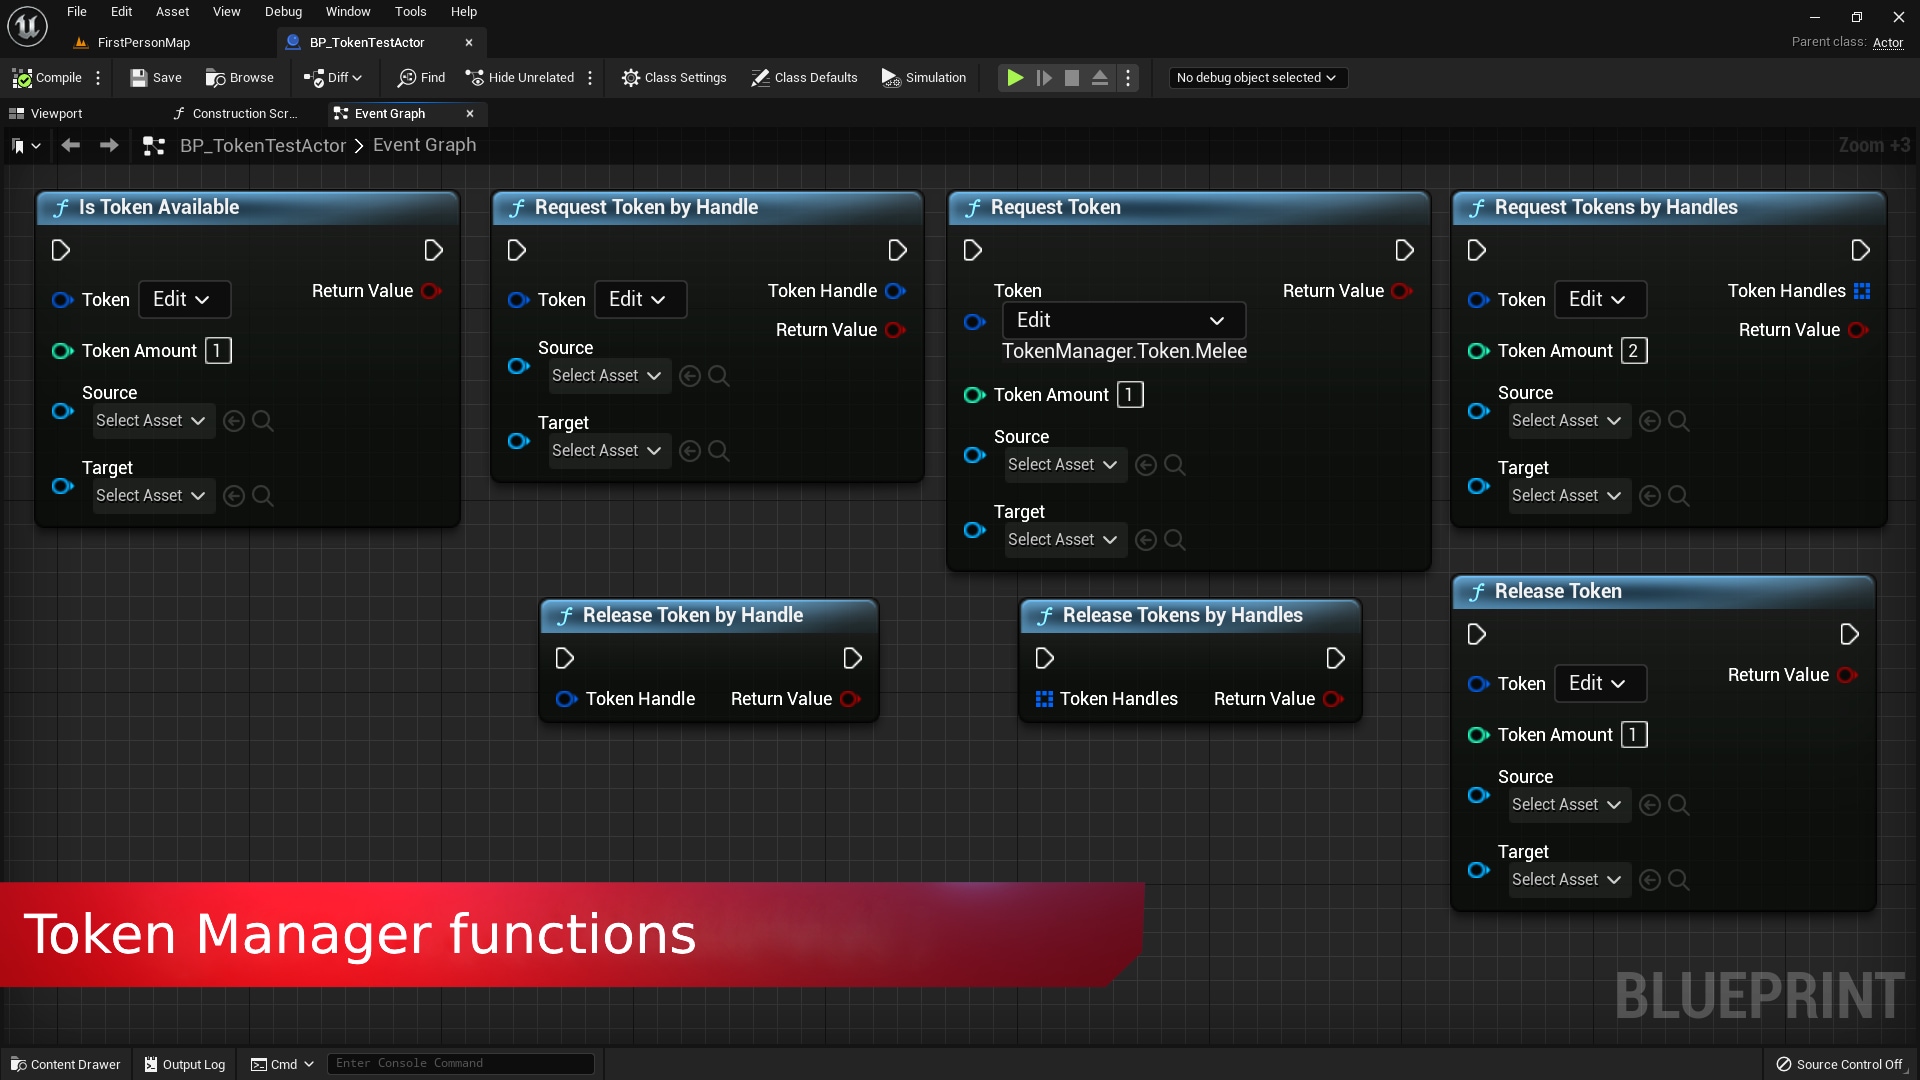Toggle Hide Unrelated nodes

pyautogui.click(x=520, y=78)
